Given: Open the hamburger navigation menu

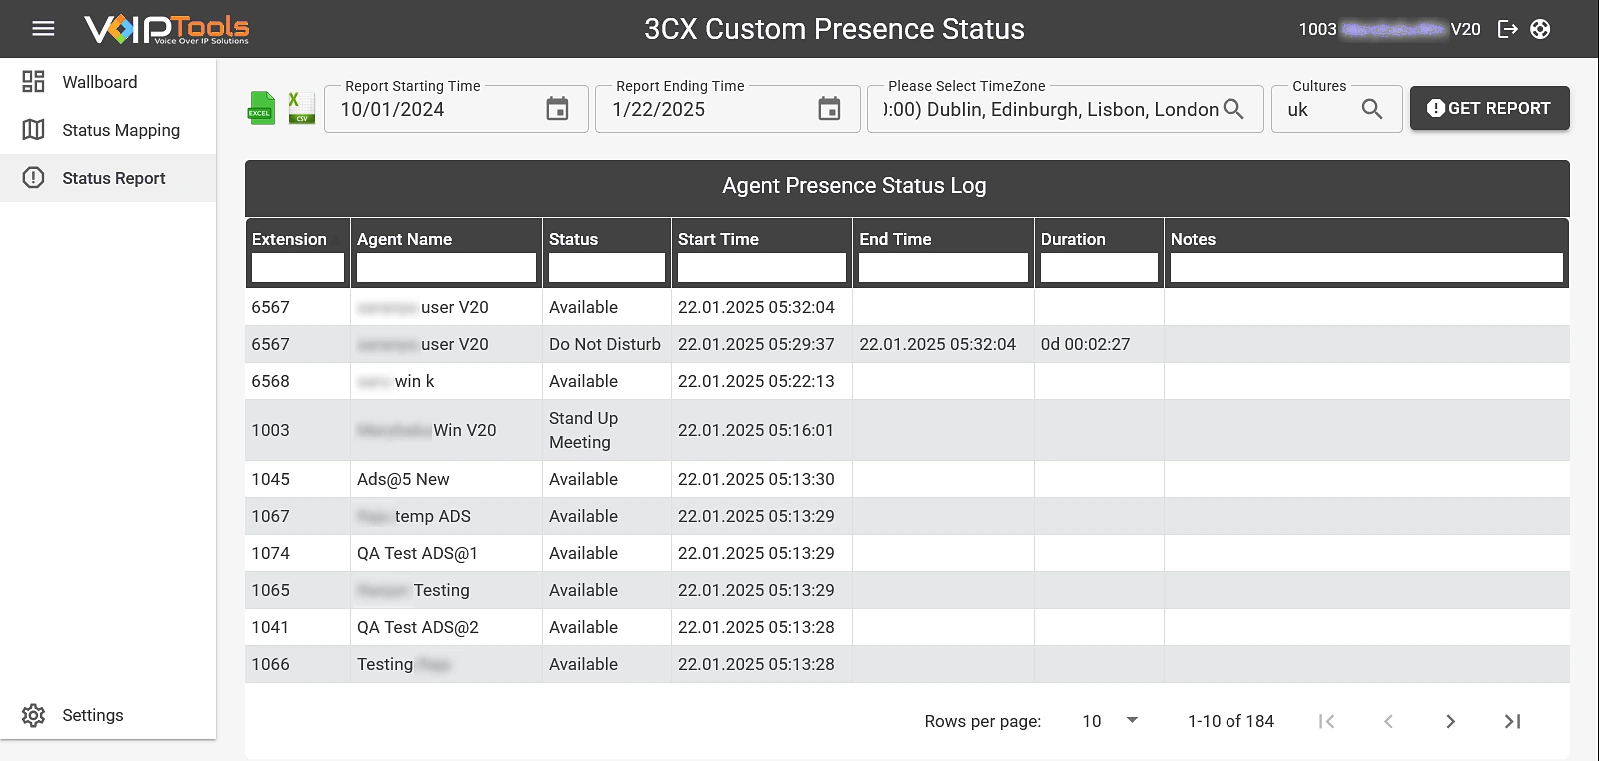Looking at the screenshot, I should point(43,29).
